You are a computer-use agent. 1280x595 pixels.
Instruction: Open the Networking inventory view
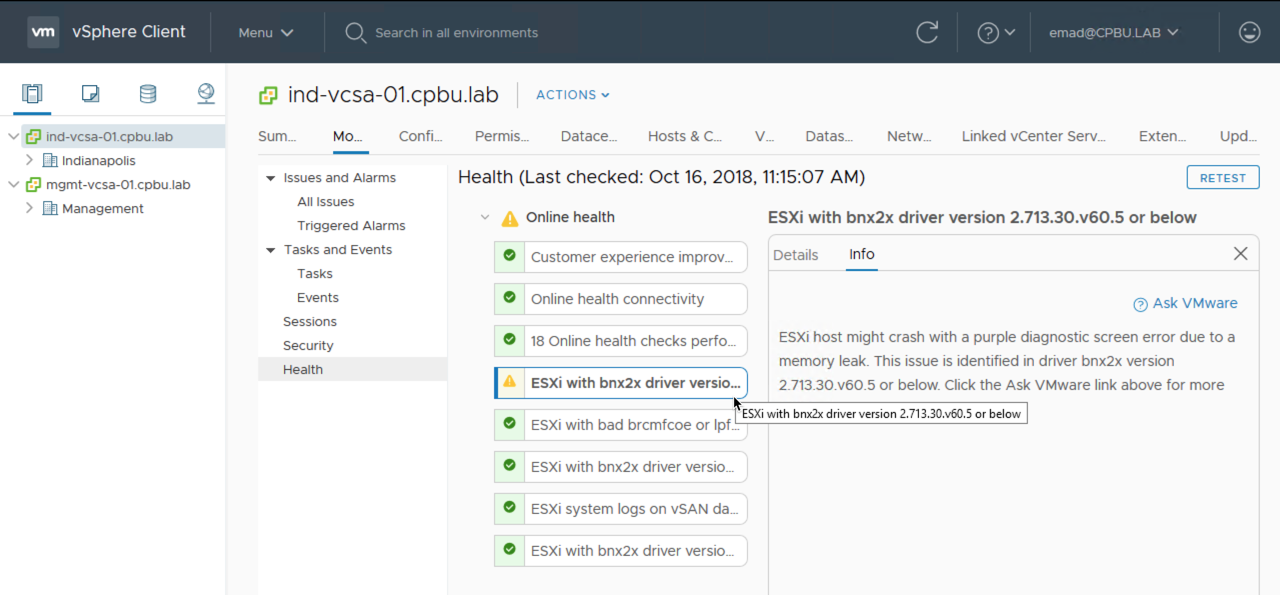point(206,94)
